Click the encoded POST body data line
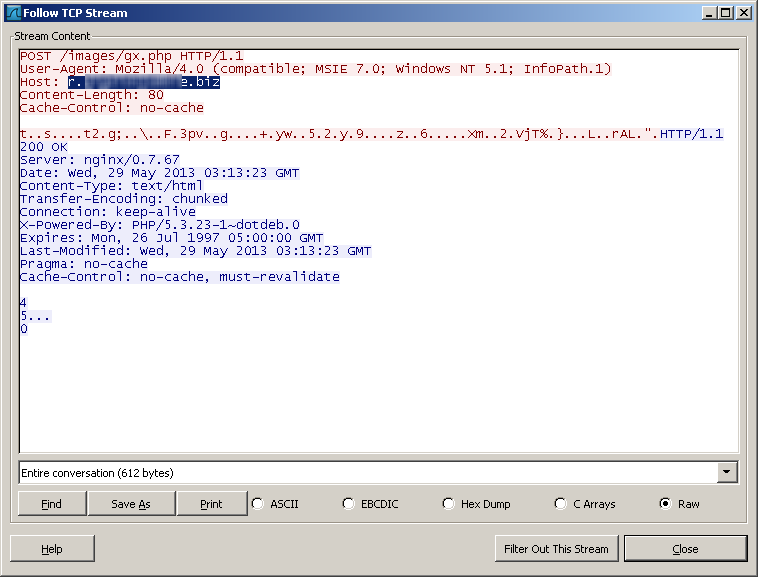The width and height of the screenshot is (758, 577). tap(339, 134)
